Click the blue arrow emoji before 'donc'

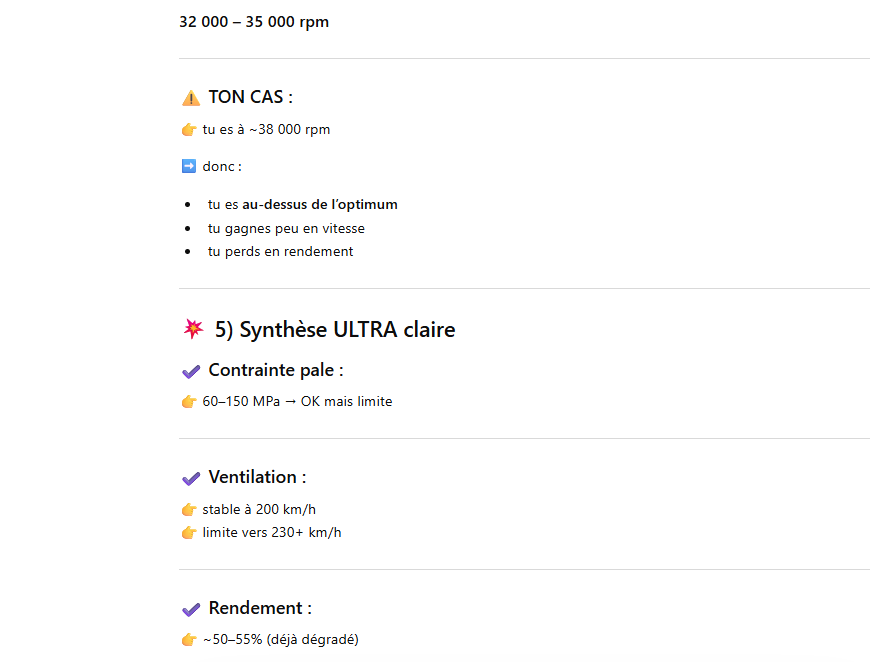(189, 166)
